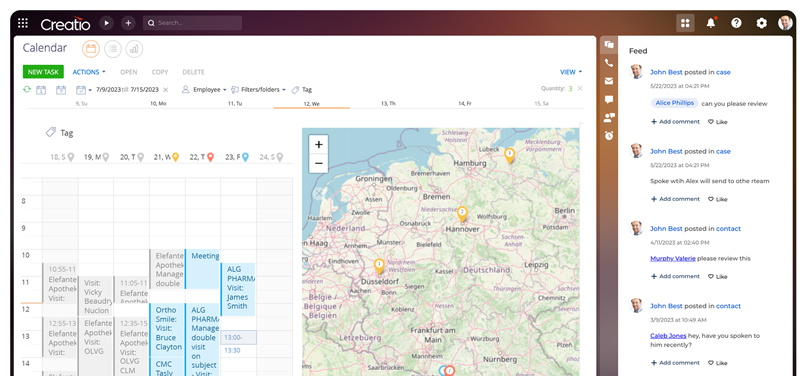
Task: Select the 11, Tu day header
Action: pos(234,103)
